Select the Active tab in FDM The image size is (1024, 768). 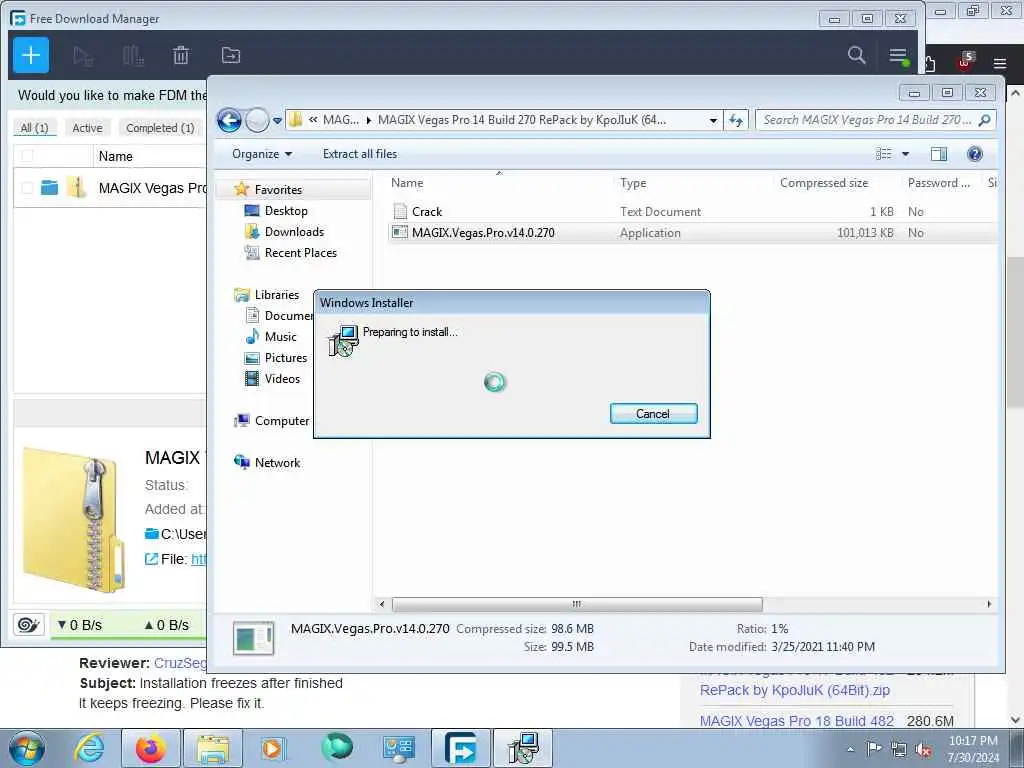click(x=87, y=127)
